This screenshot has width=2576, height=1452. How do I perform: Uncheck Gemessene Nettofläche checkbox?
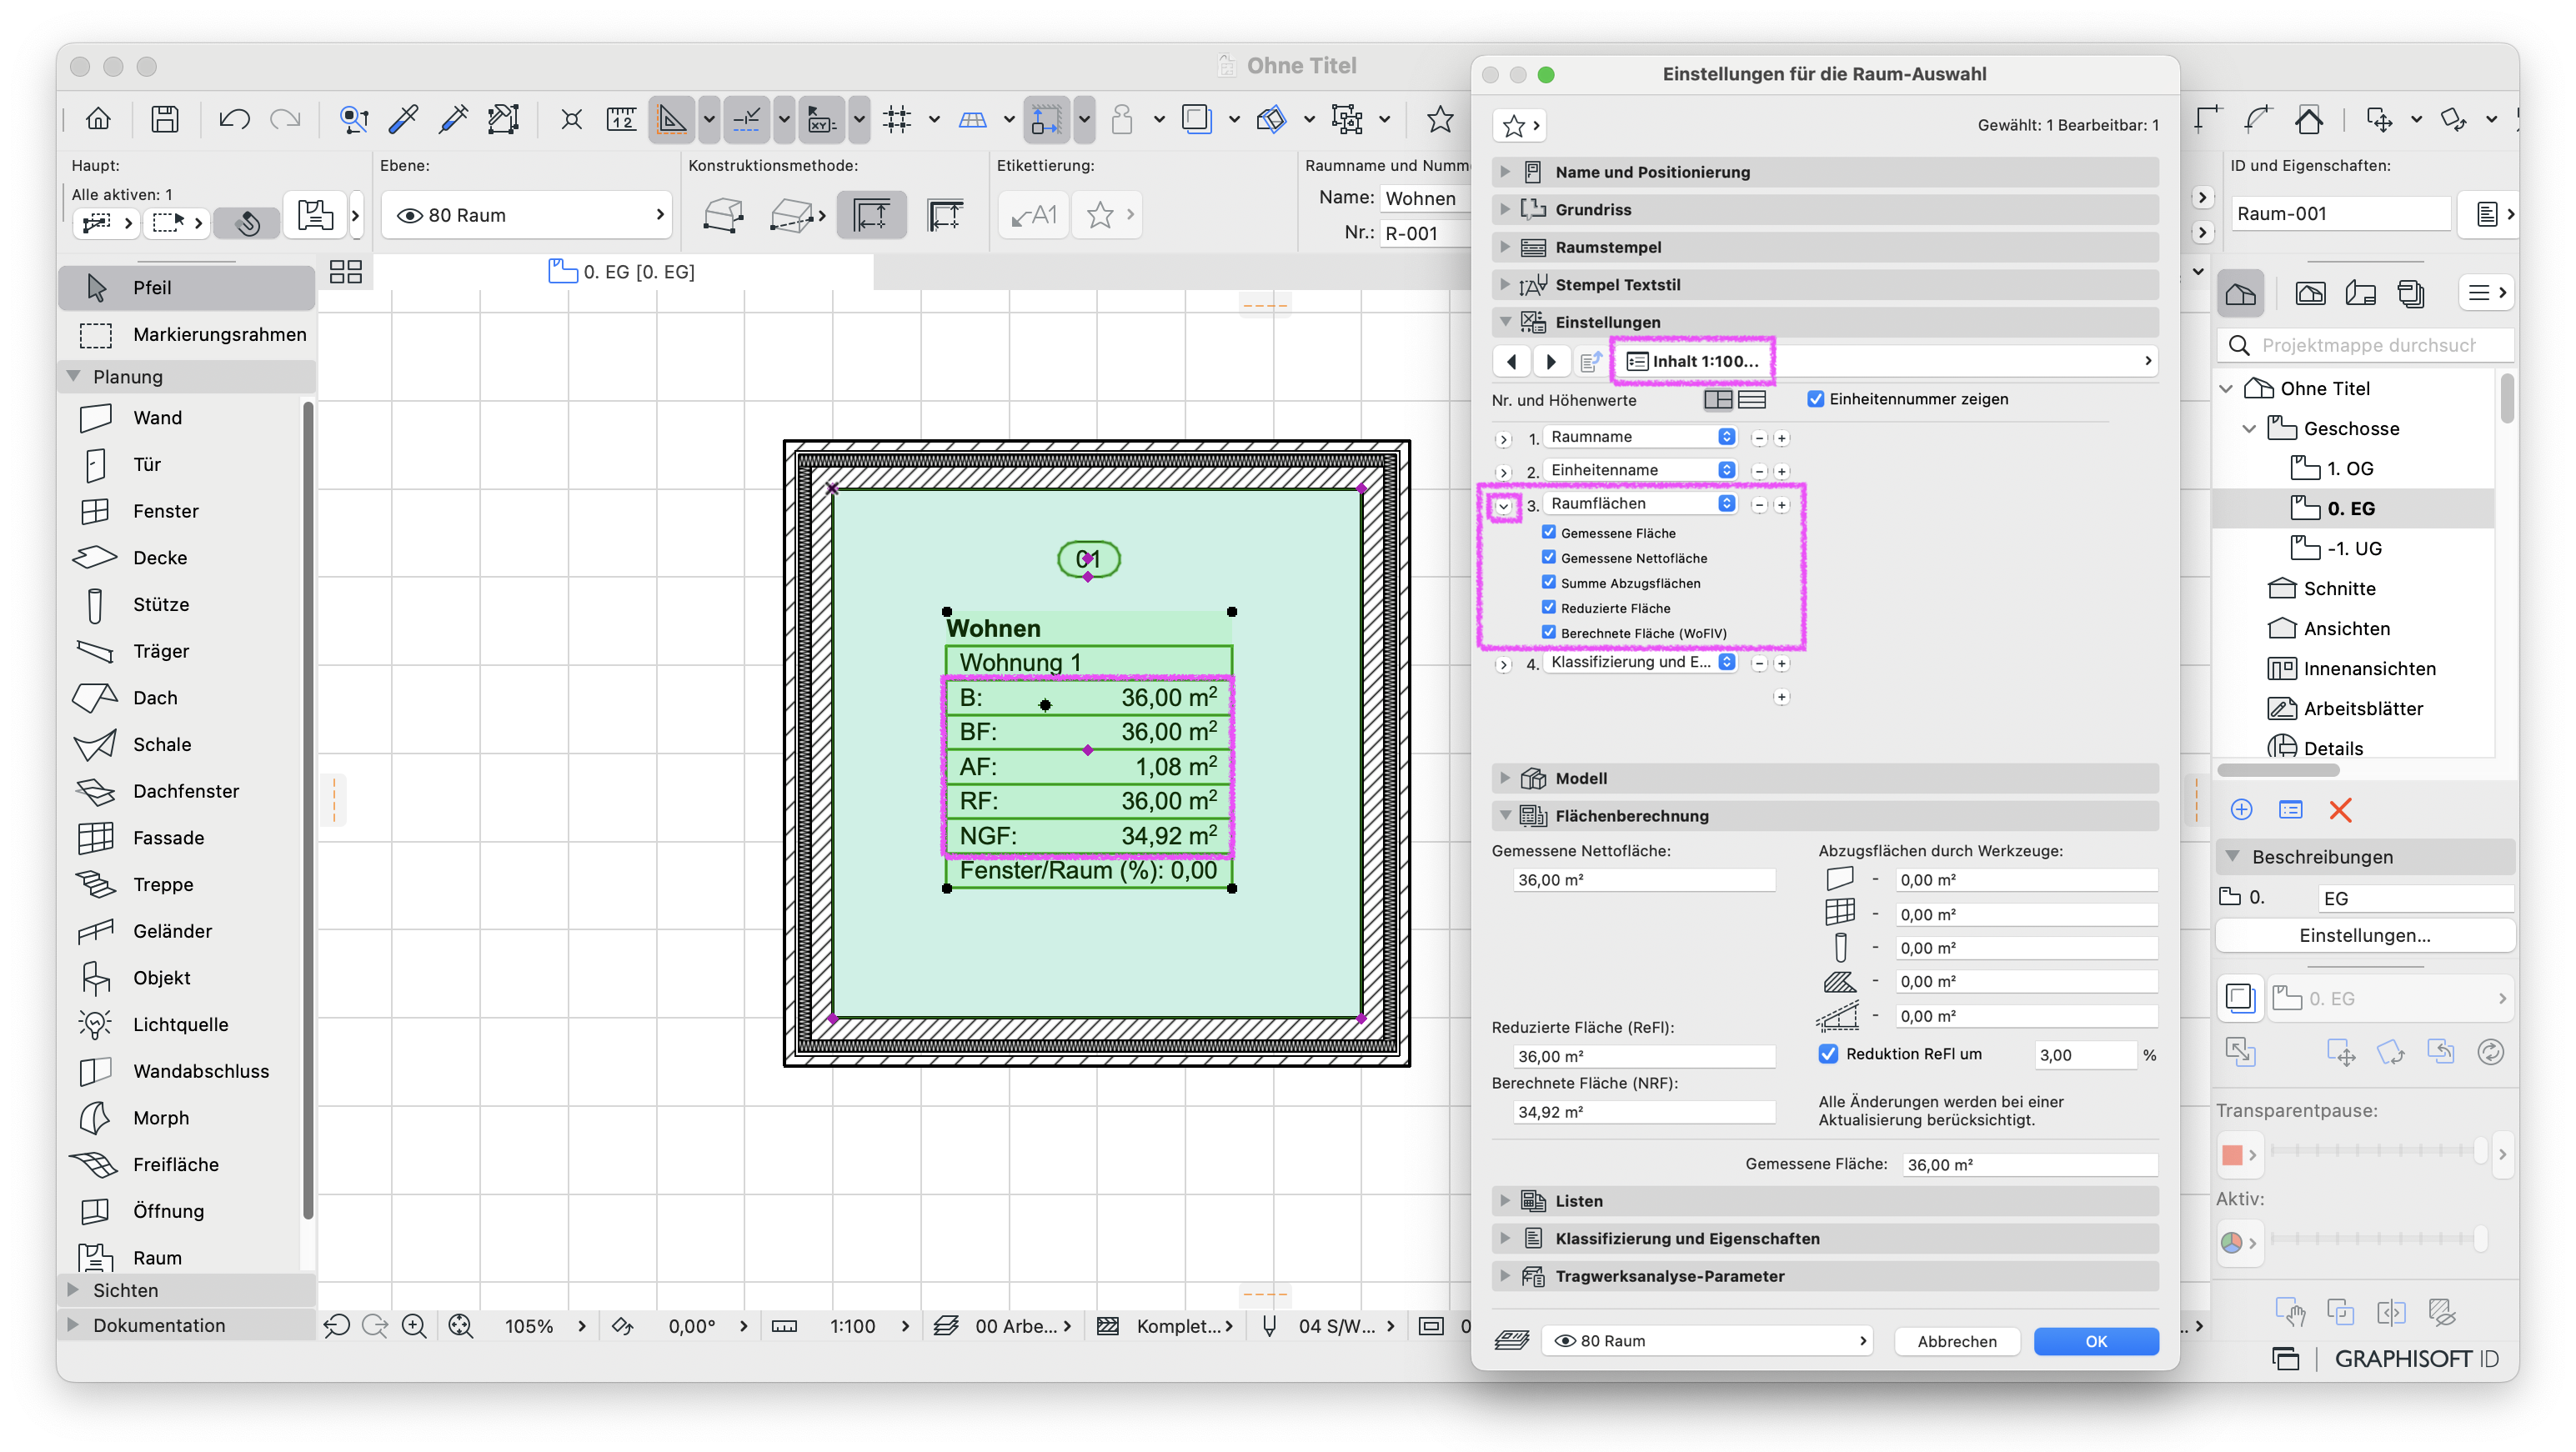1549,557
